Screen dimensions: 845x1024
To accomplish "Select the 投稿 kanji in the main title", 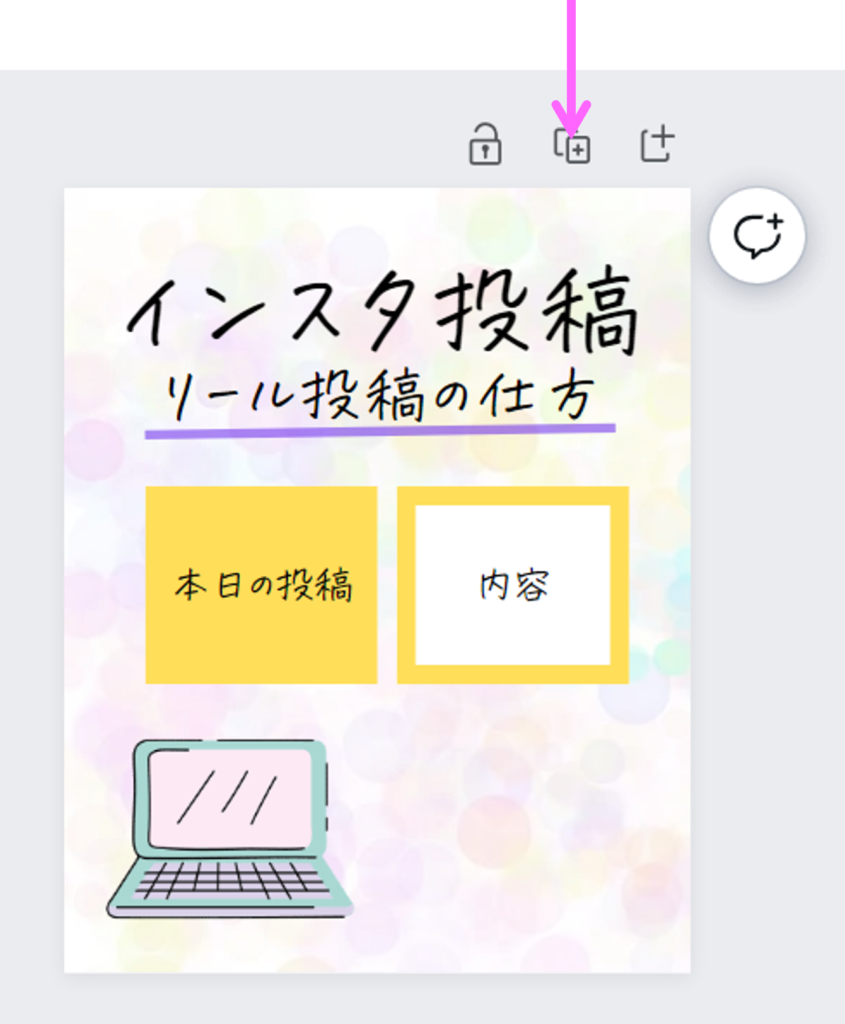I will (x=537, y=312).
